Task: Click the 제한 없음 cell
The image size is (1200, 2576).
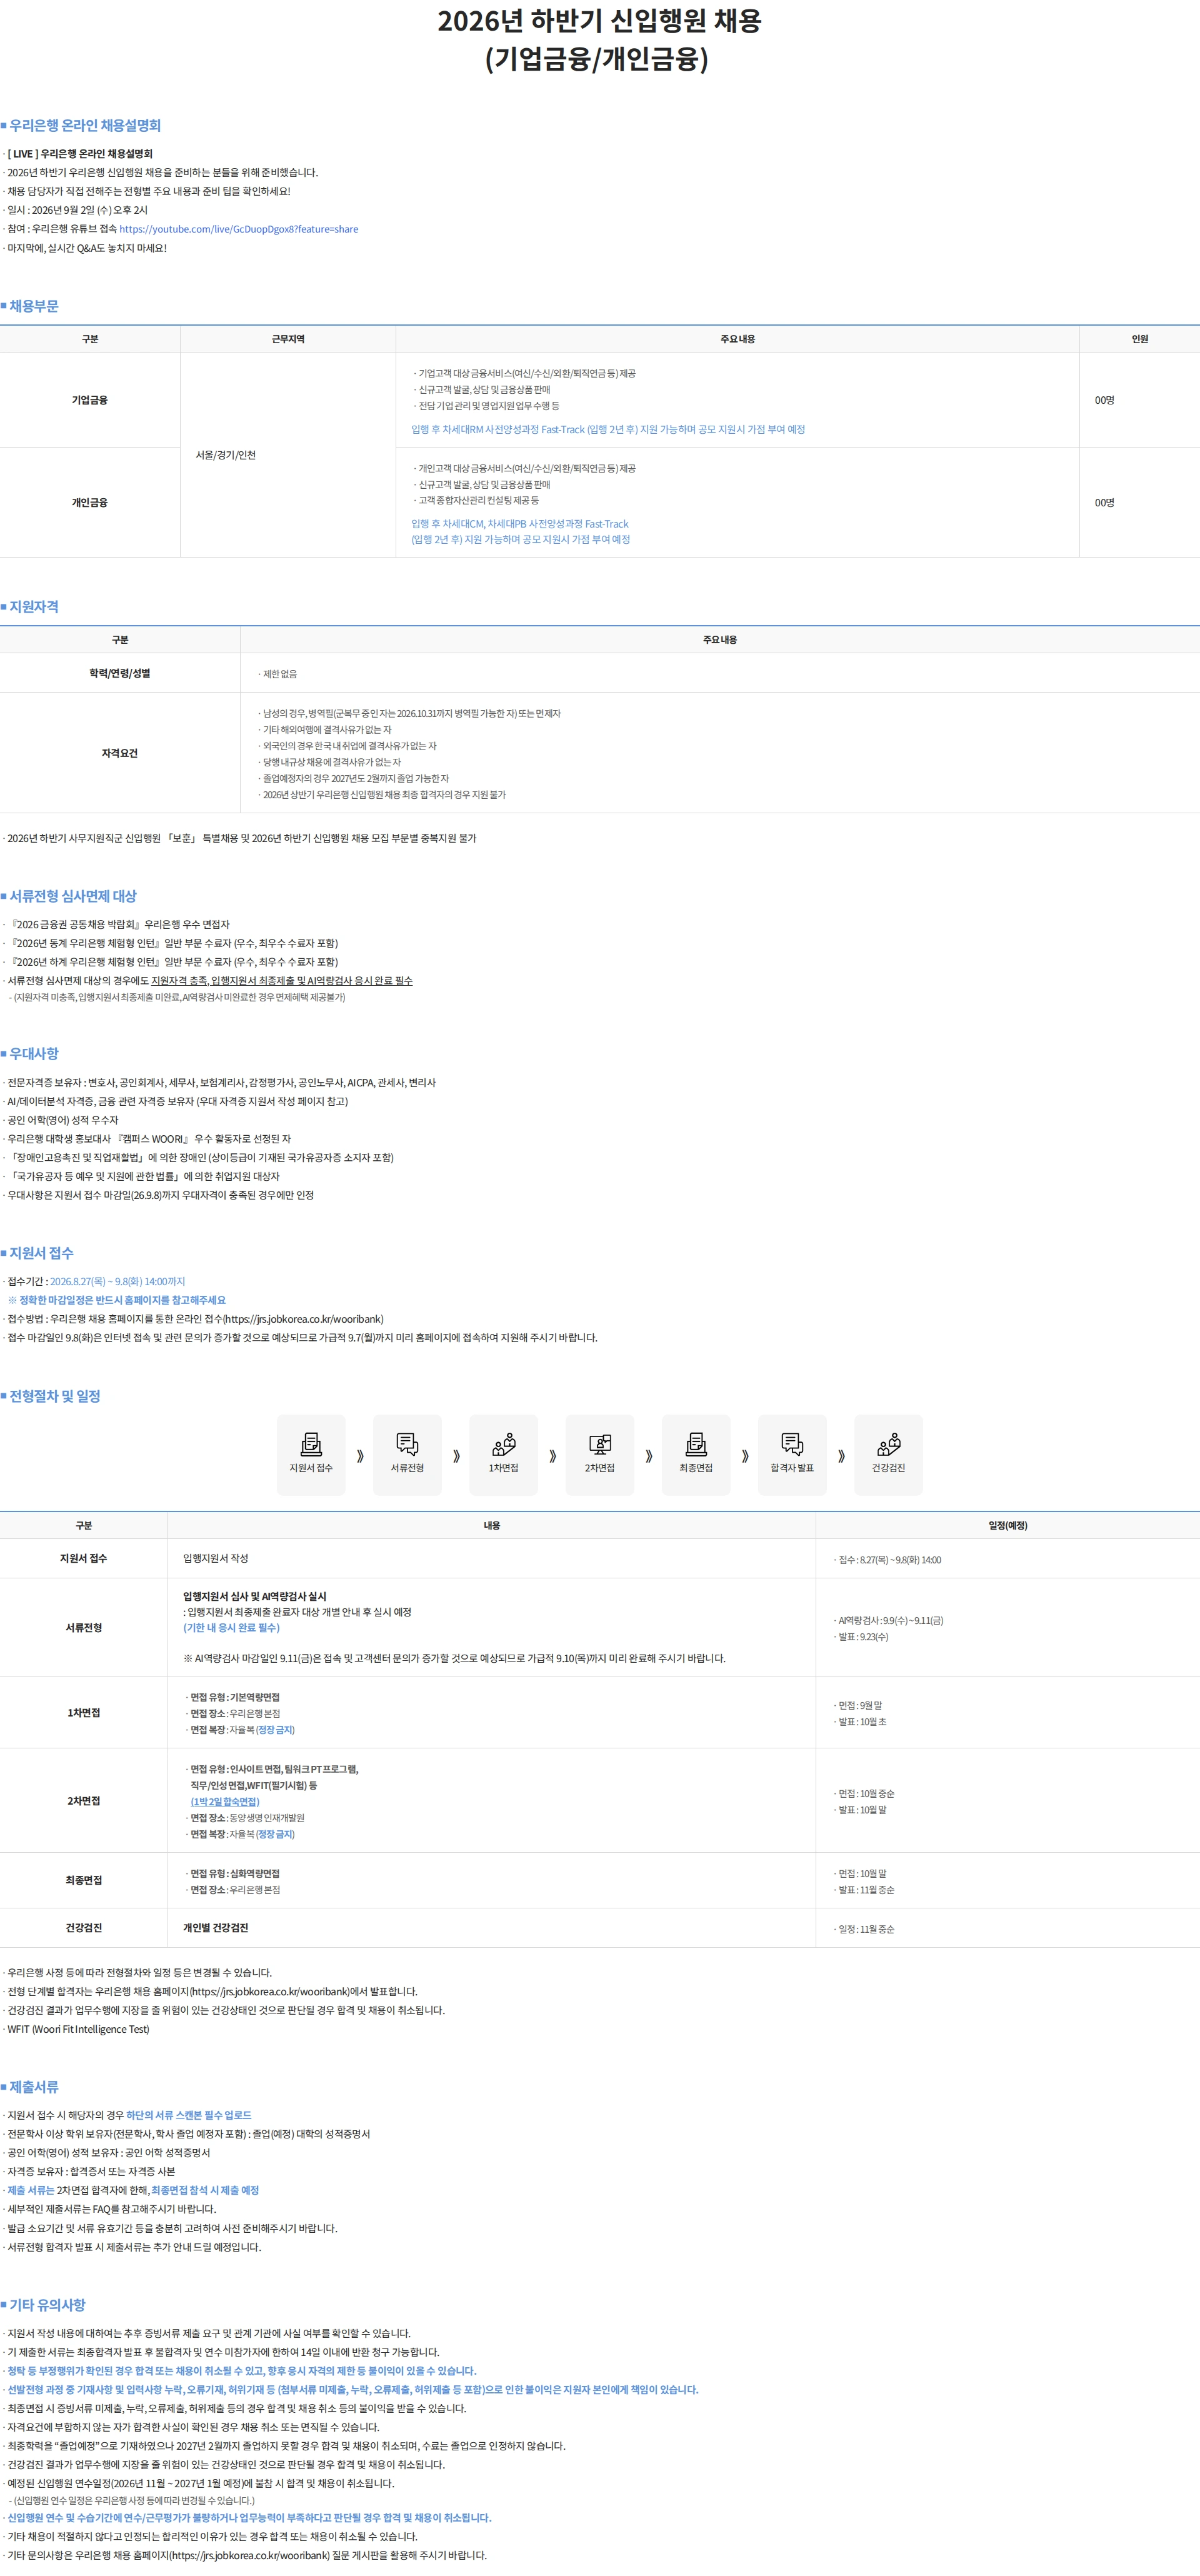Action: point(279,674)
